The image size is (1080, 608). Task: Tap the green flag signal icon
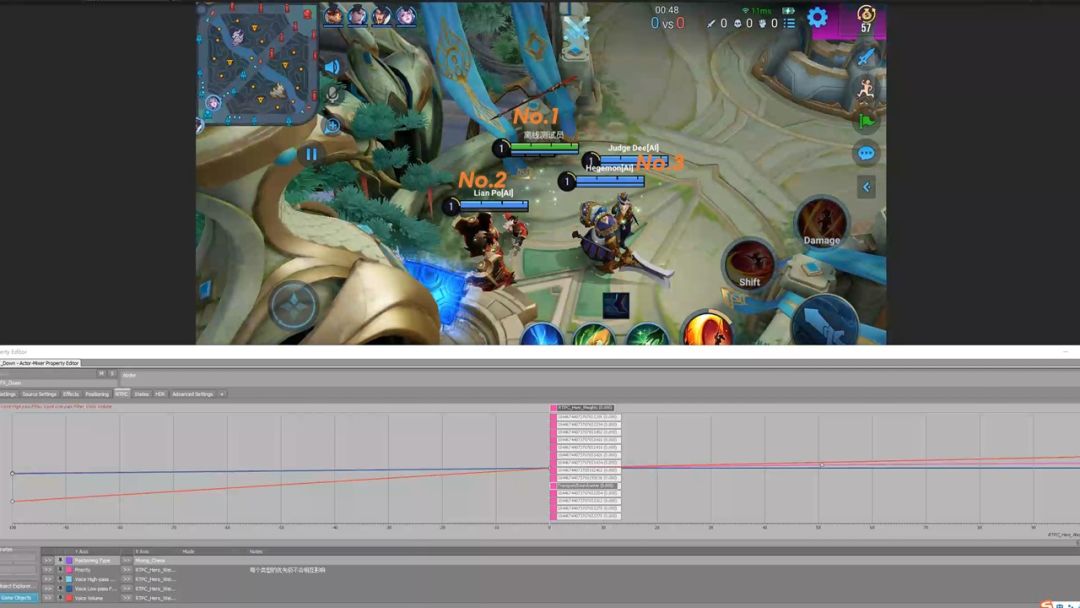[x=866, y=121]
